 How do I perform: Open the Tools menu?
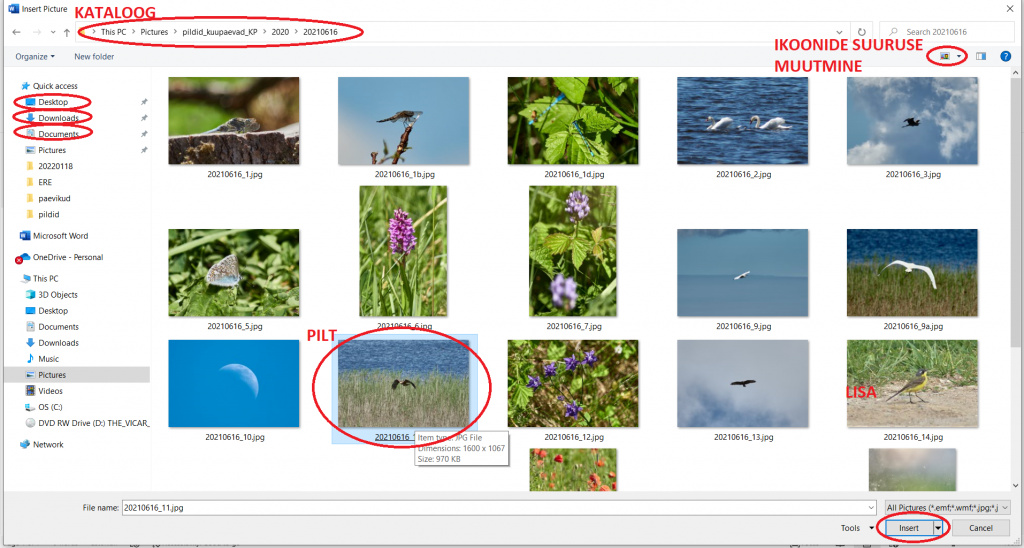point(855,528)
